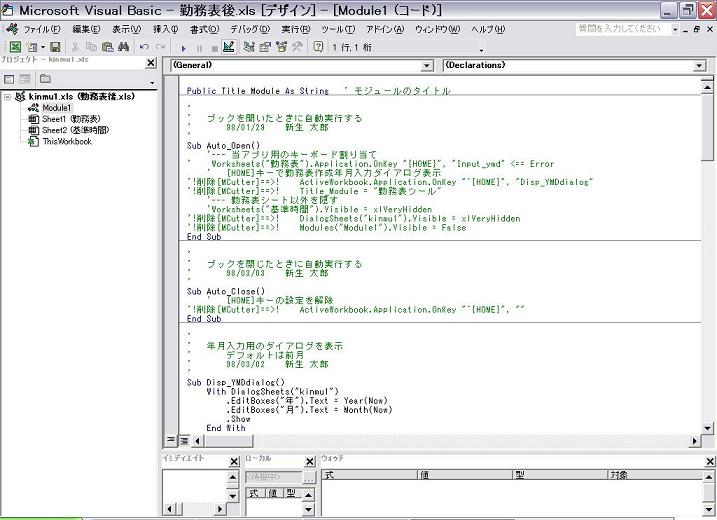Image resolution: width=717 pixels, height=520 pixels.
Task: Click the Copy toolbar icon
Action: [x=91, y=47]
